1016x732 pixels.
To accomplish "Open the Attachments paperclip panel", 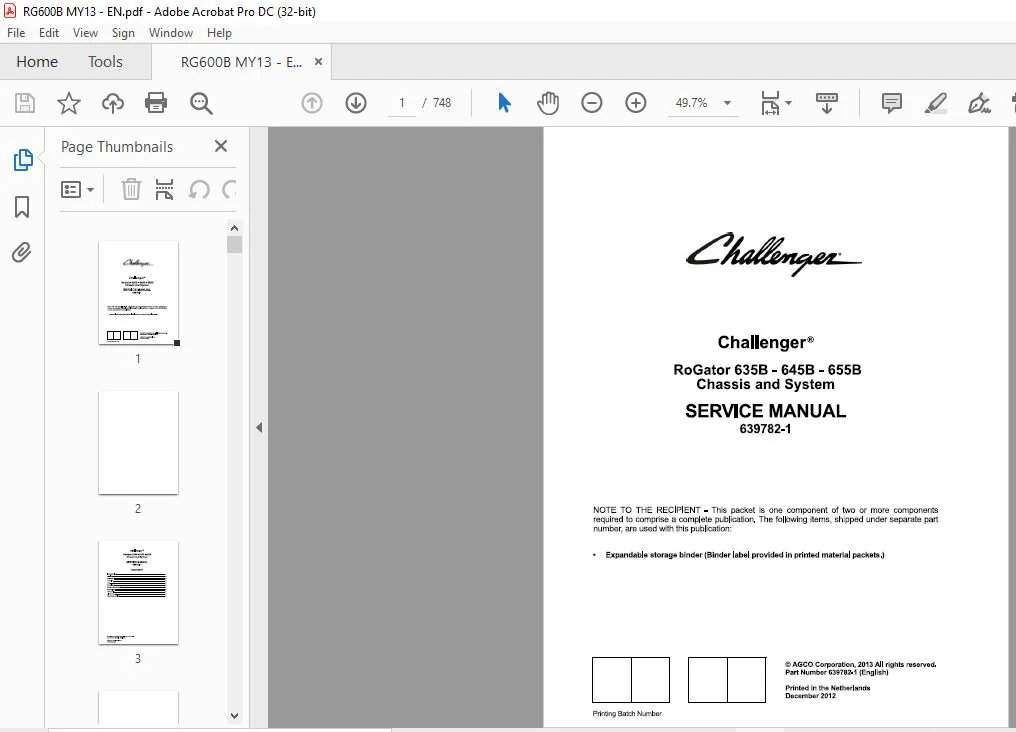I will click(x=21, y=253).
